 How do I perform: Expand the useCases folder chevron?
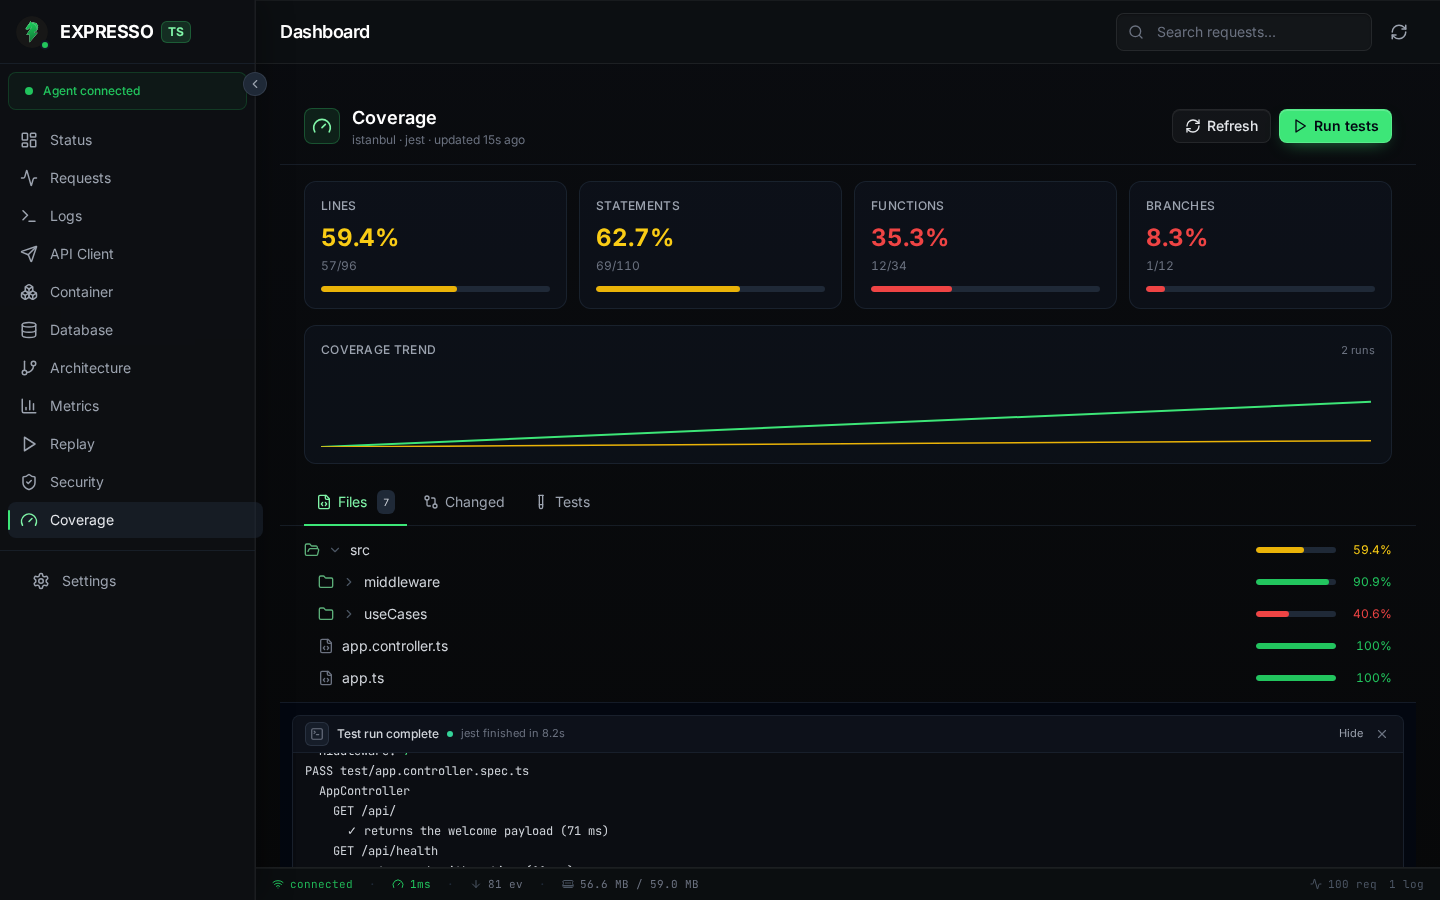pyautogui.click(x=349, y=614)
